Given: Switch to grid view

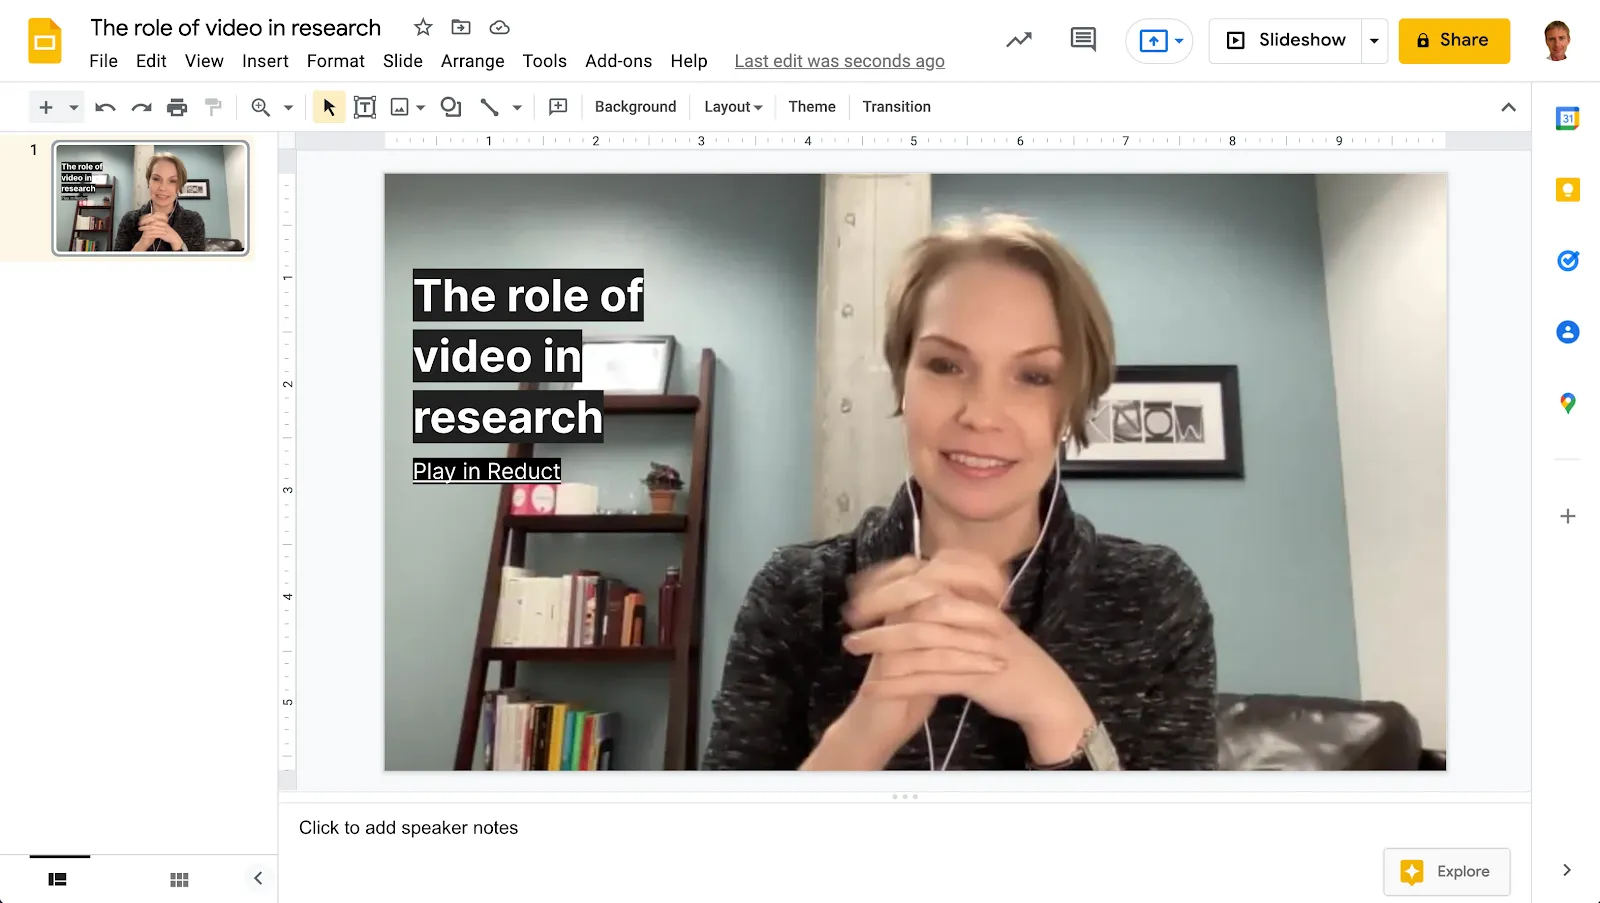Looking at the screenshot, I should 179,879.
